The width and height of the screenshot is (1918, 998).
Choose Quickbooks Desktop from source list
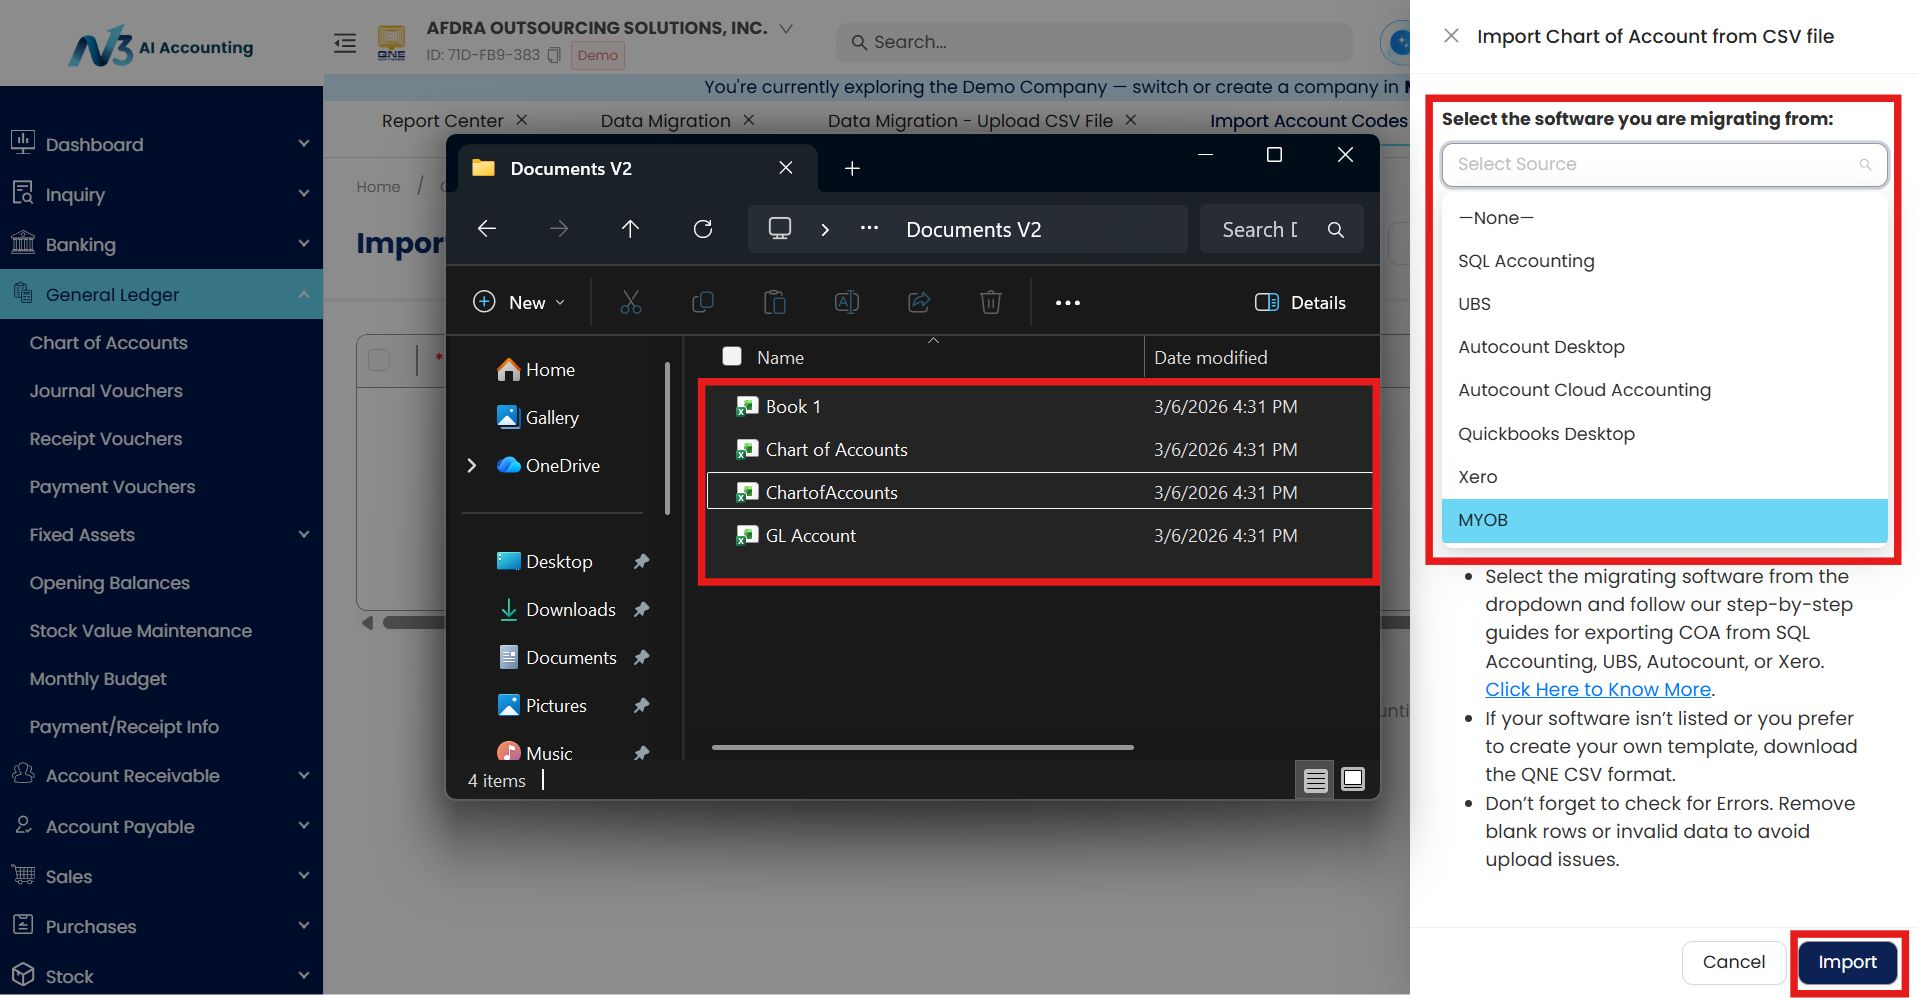click(1664, 434)
